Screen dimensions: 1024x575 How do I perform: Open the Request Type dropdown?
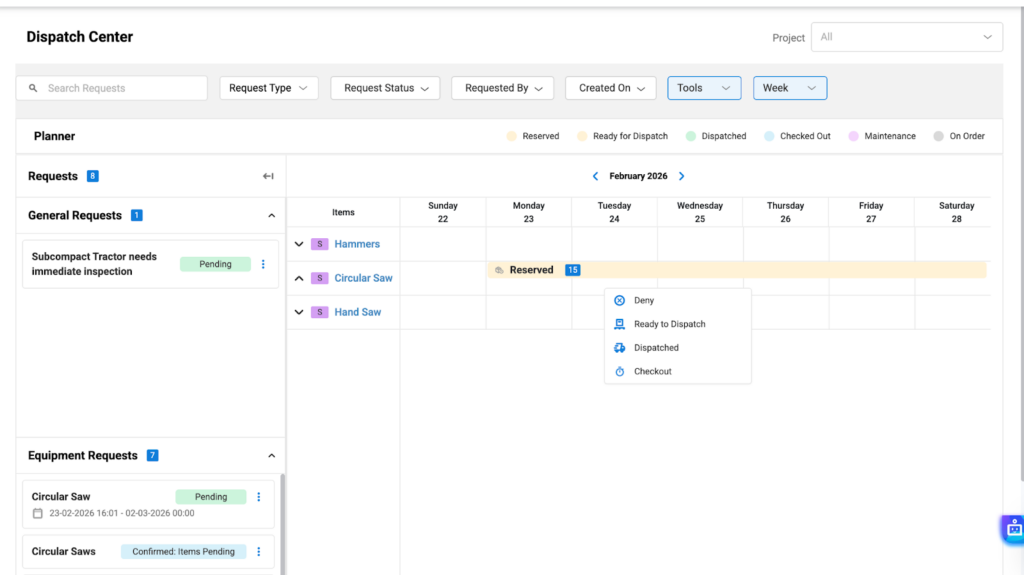pos(268,88)
